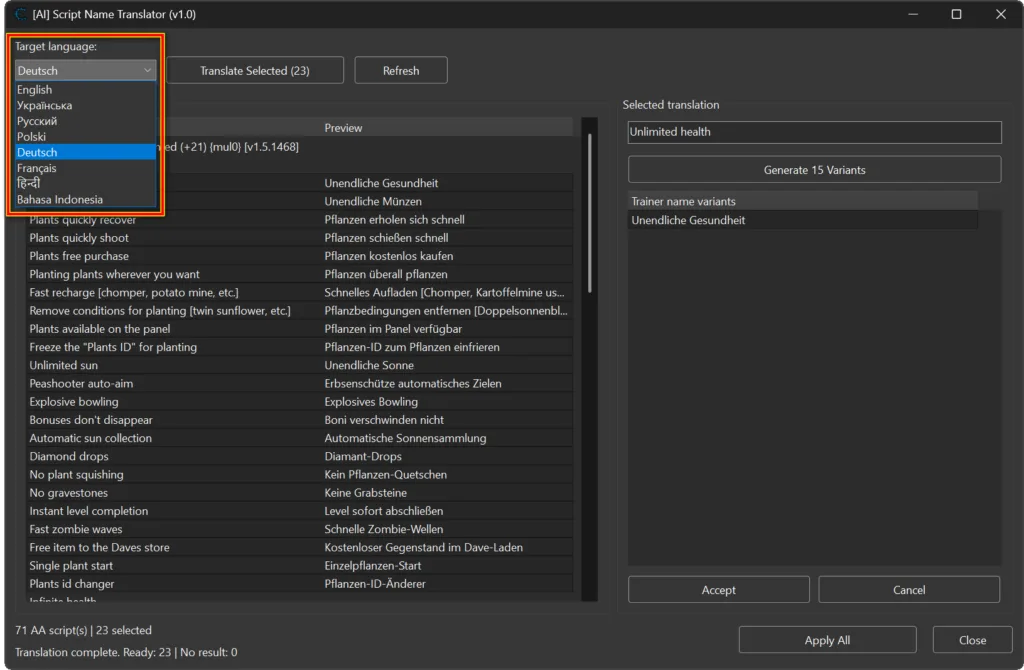Select the Plants quickly shoot row
Image resolution: width=1024 pixels, height=670 pixels.
(300, 238)
